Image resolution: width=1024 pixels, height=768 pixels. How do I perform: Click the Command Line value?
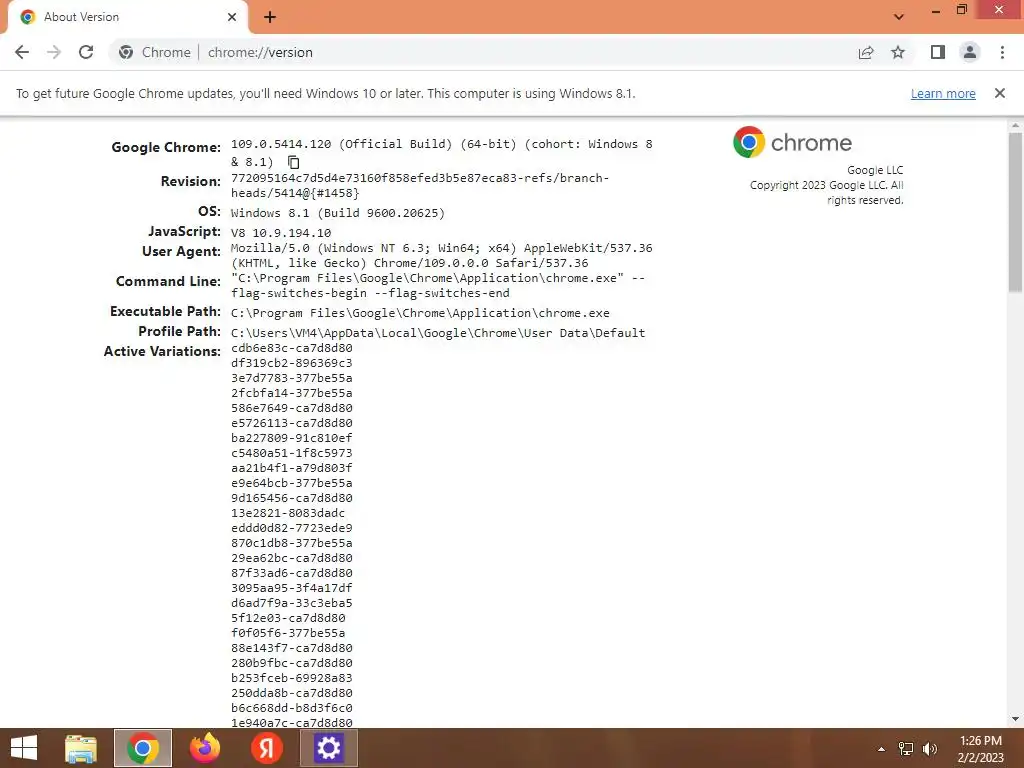pos(438,285)
